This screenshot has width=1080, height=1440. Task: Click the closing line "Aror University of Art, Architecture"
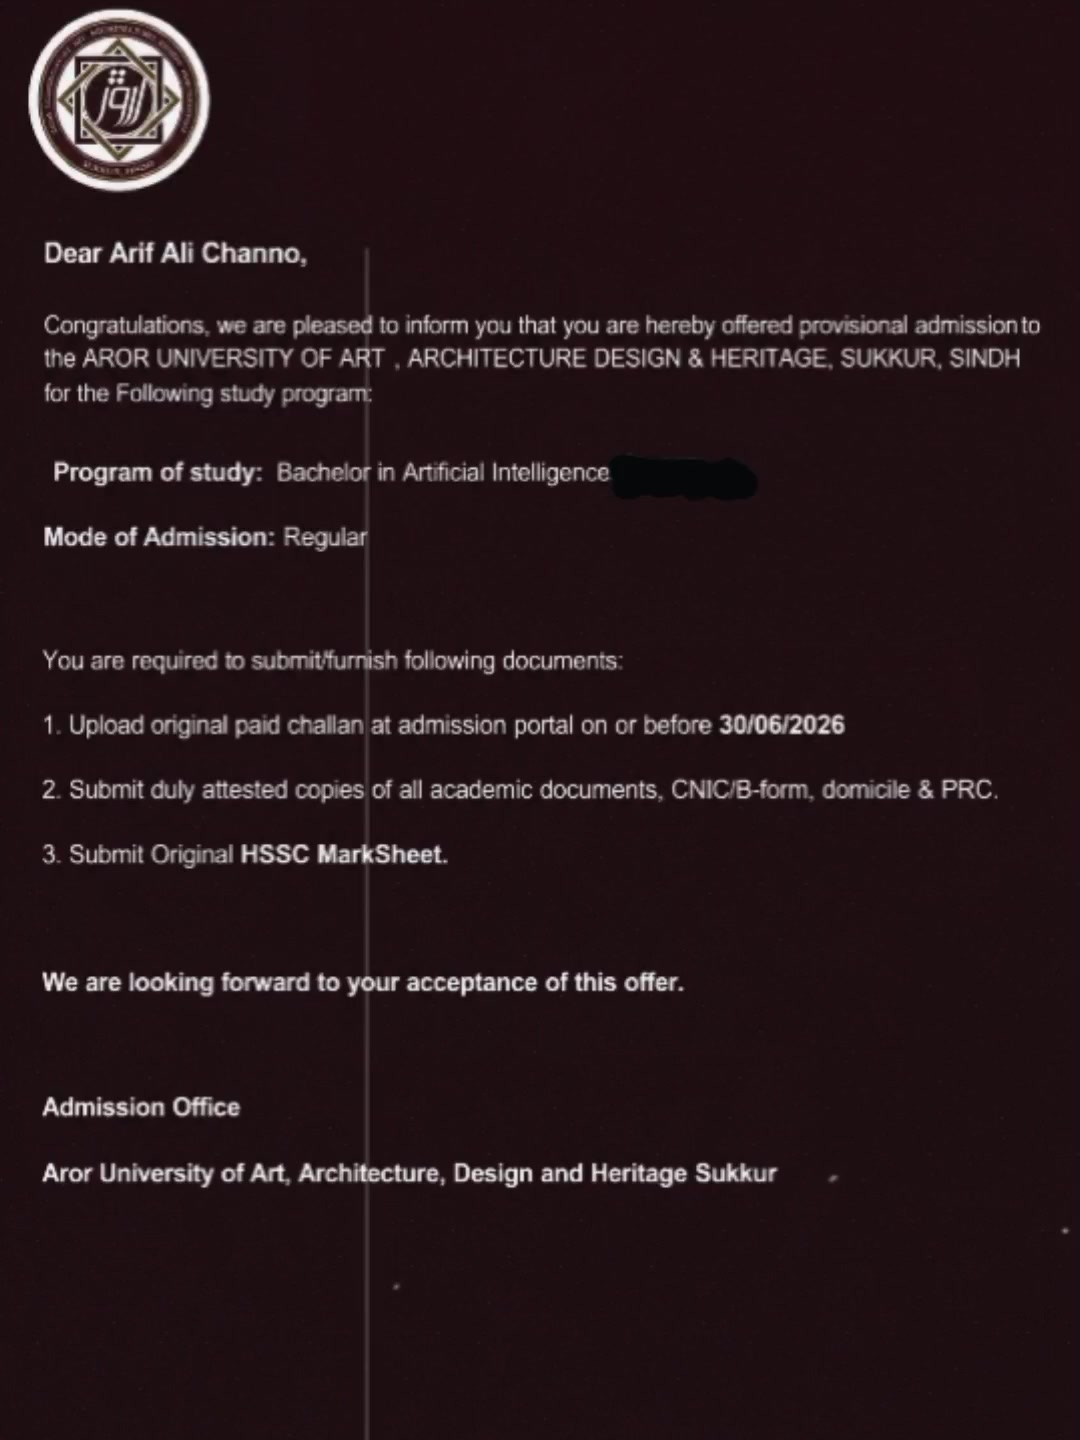tap(410, 1173)
